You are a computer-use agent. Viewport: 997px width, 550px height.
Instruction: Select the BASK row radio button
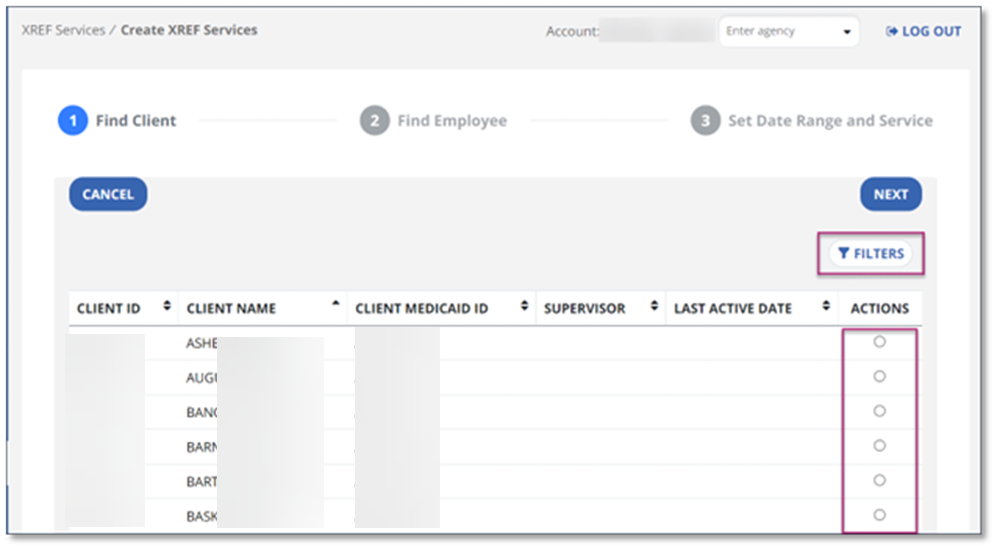click(x=879, y=515)
